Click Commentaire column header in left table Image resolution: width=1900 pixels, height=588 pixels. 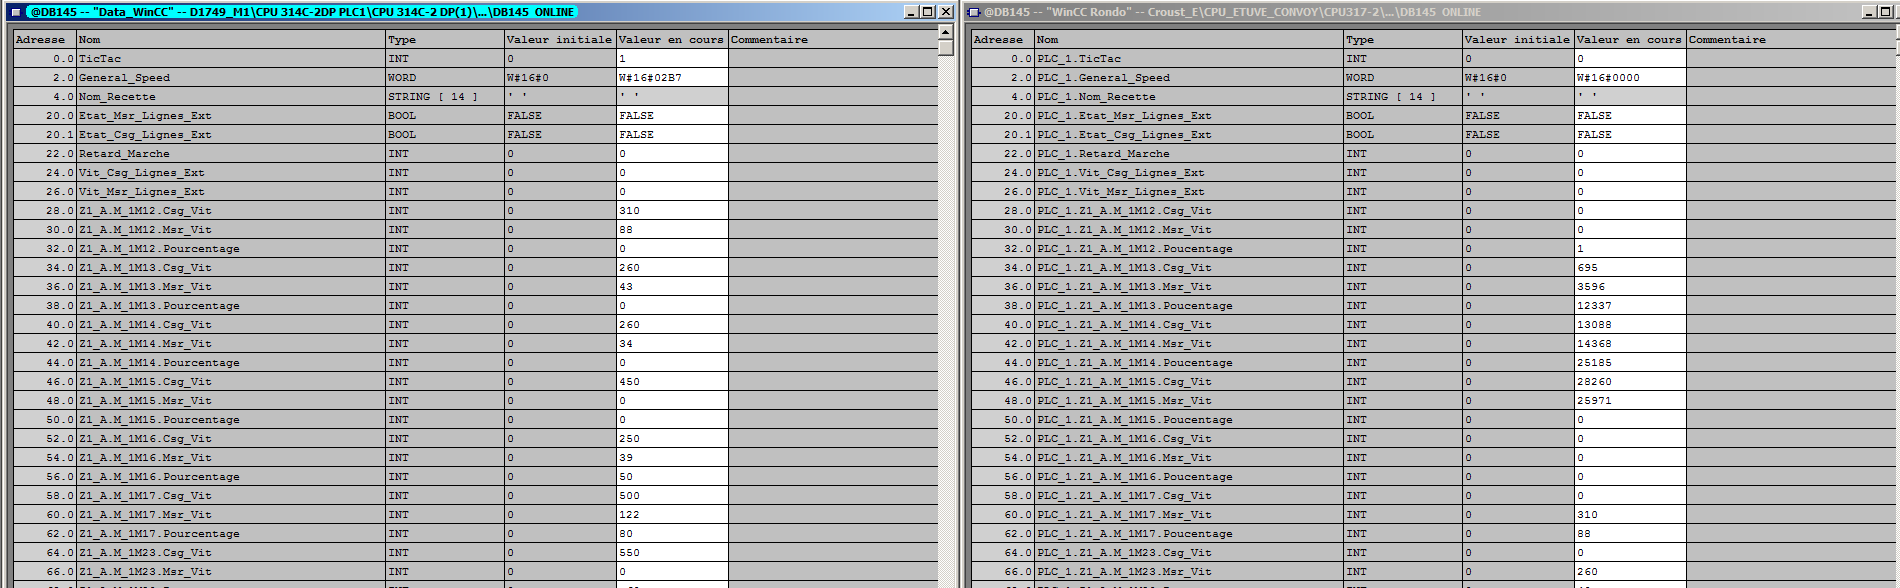click(830, 40)
